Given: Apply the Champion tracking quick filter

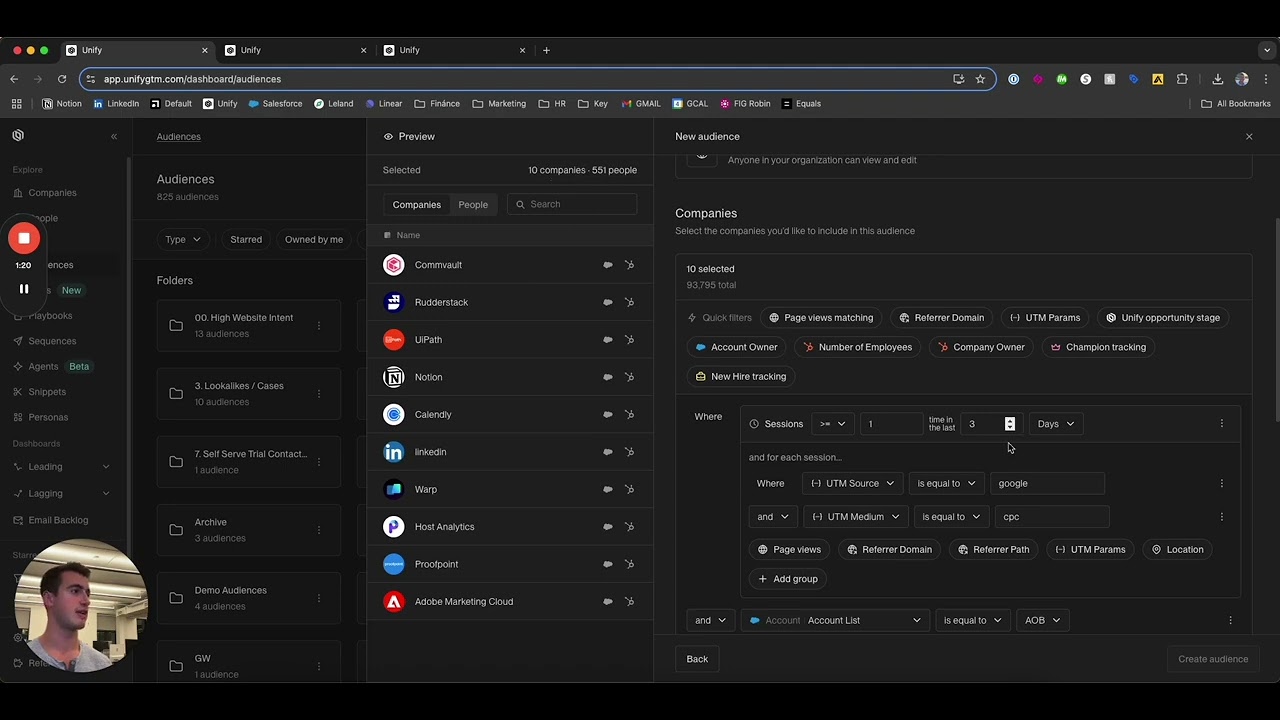Looking at the screenshot, I should pos(1098,347).
